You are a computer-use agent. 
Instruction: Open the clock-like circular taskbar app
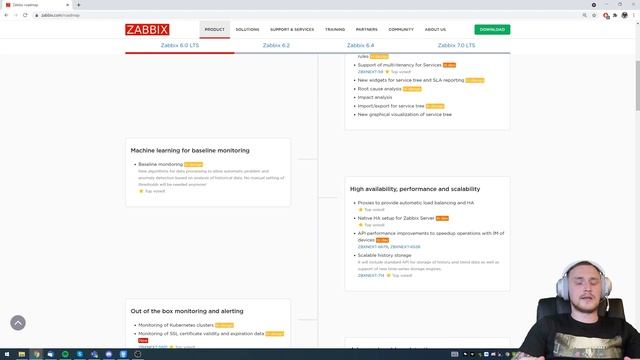point(138,354)
